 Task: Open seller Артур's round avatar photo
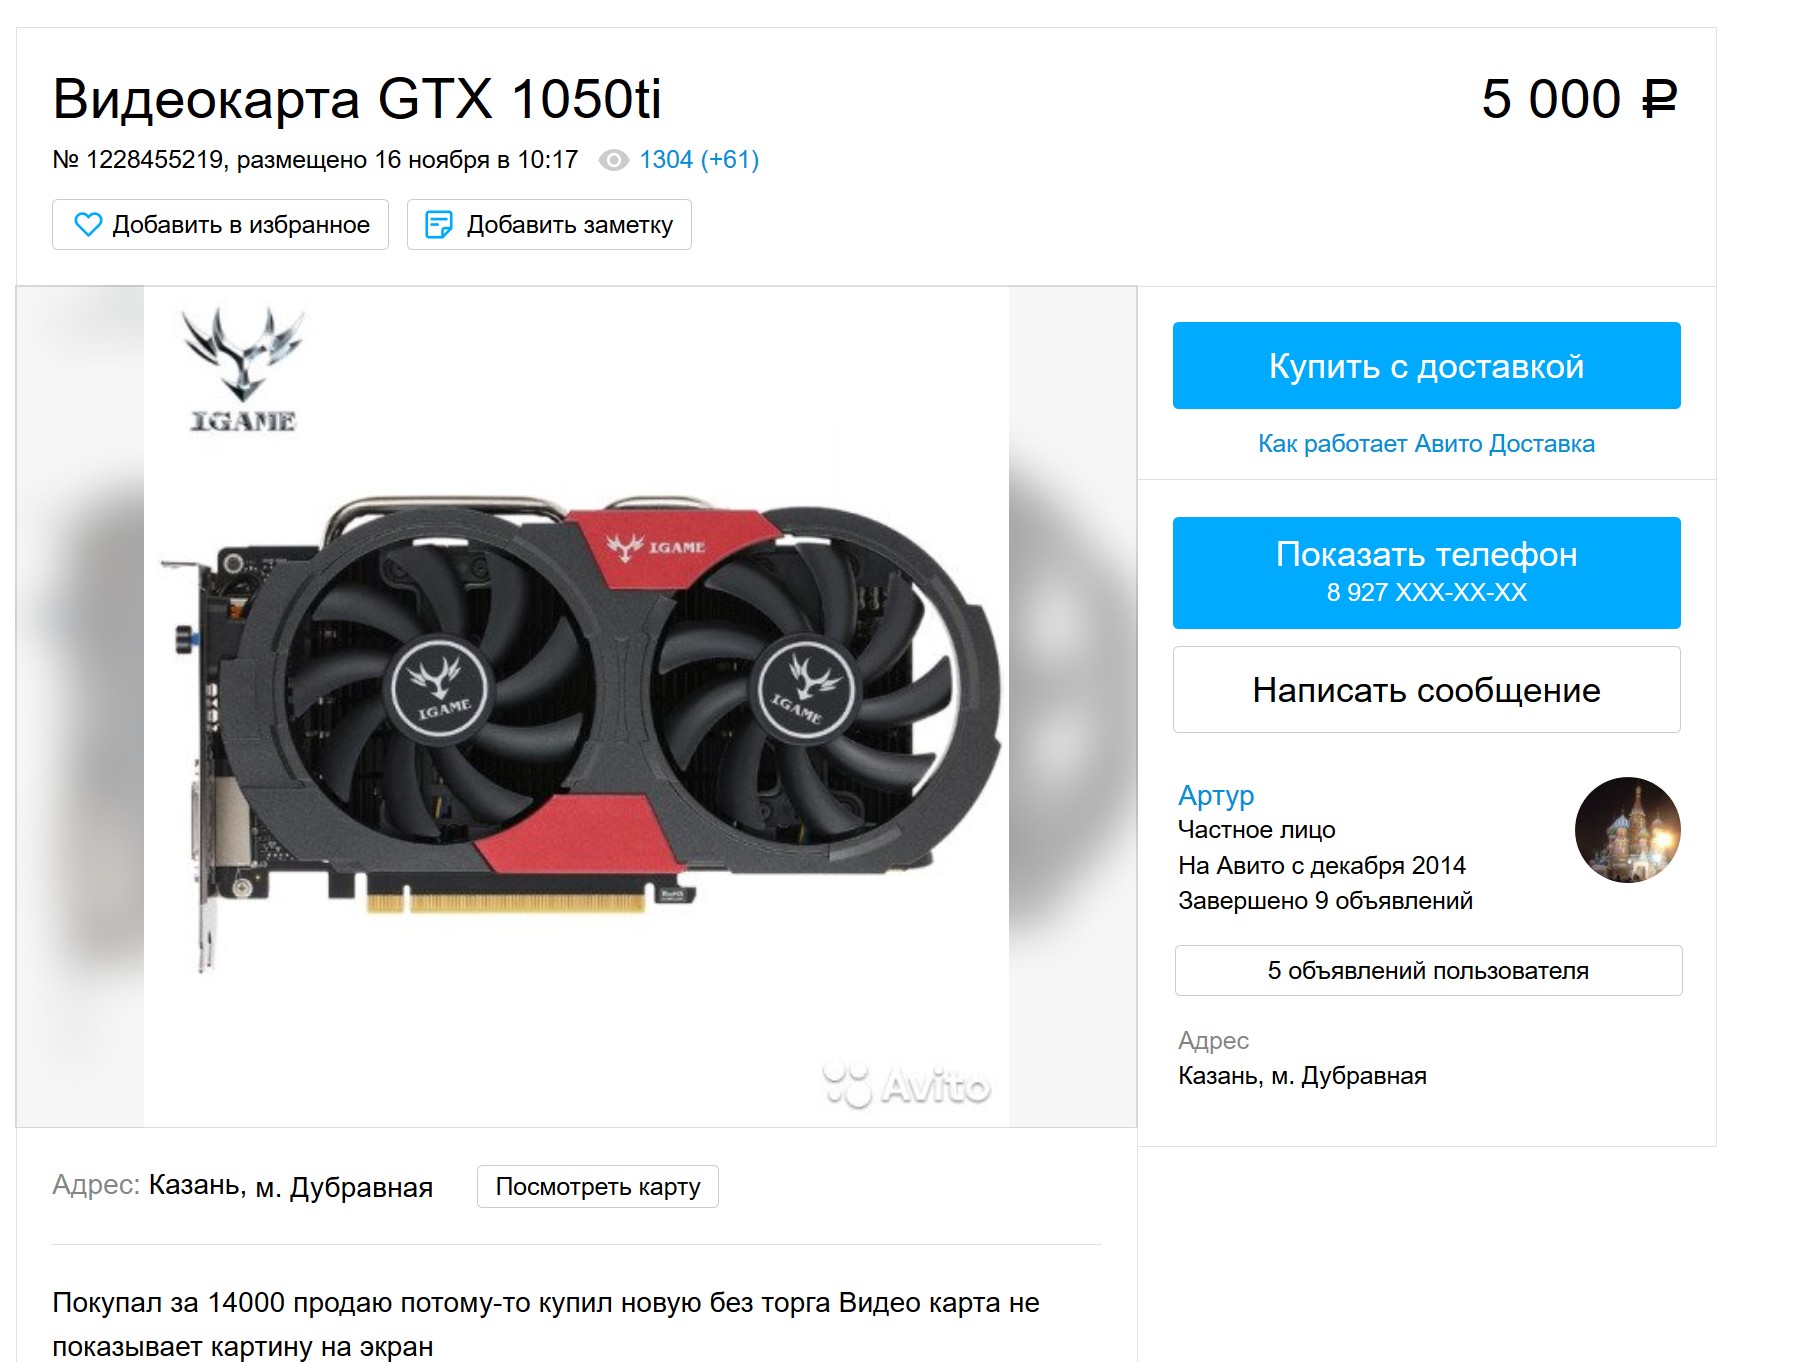[1627, 830]
